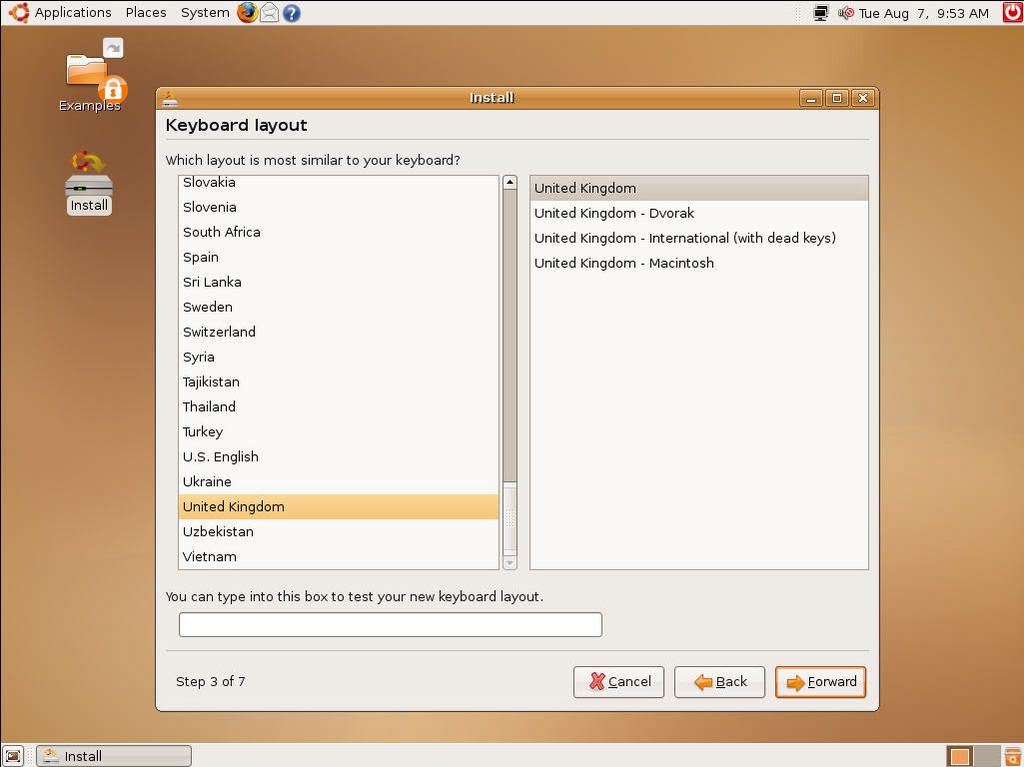Select Slovakia in the layout list
Image resolution: width=1024 pixels, height=767 pixels.
click(x=338, y=183)
